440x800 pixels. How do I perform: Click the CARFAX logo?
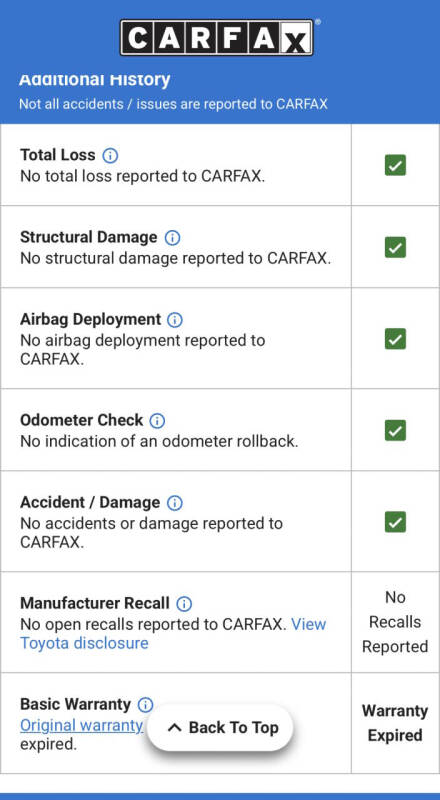pyautogui.click(x=217, y=37)
